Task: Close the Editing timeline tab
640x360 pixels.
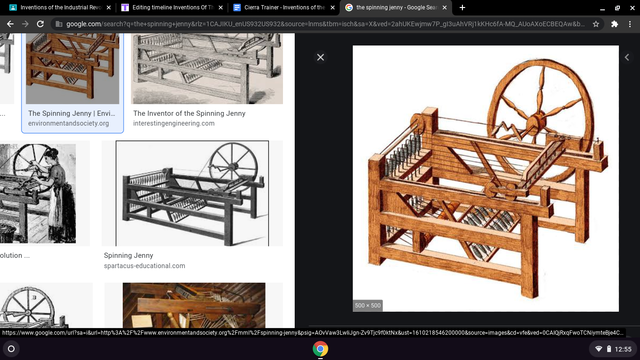Action: pos(220,7)
